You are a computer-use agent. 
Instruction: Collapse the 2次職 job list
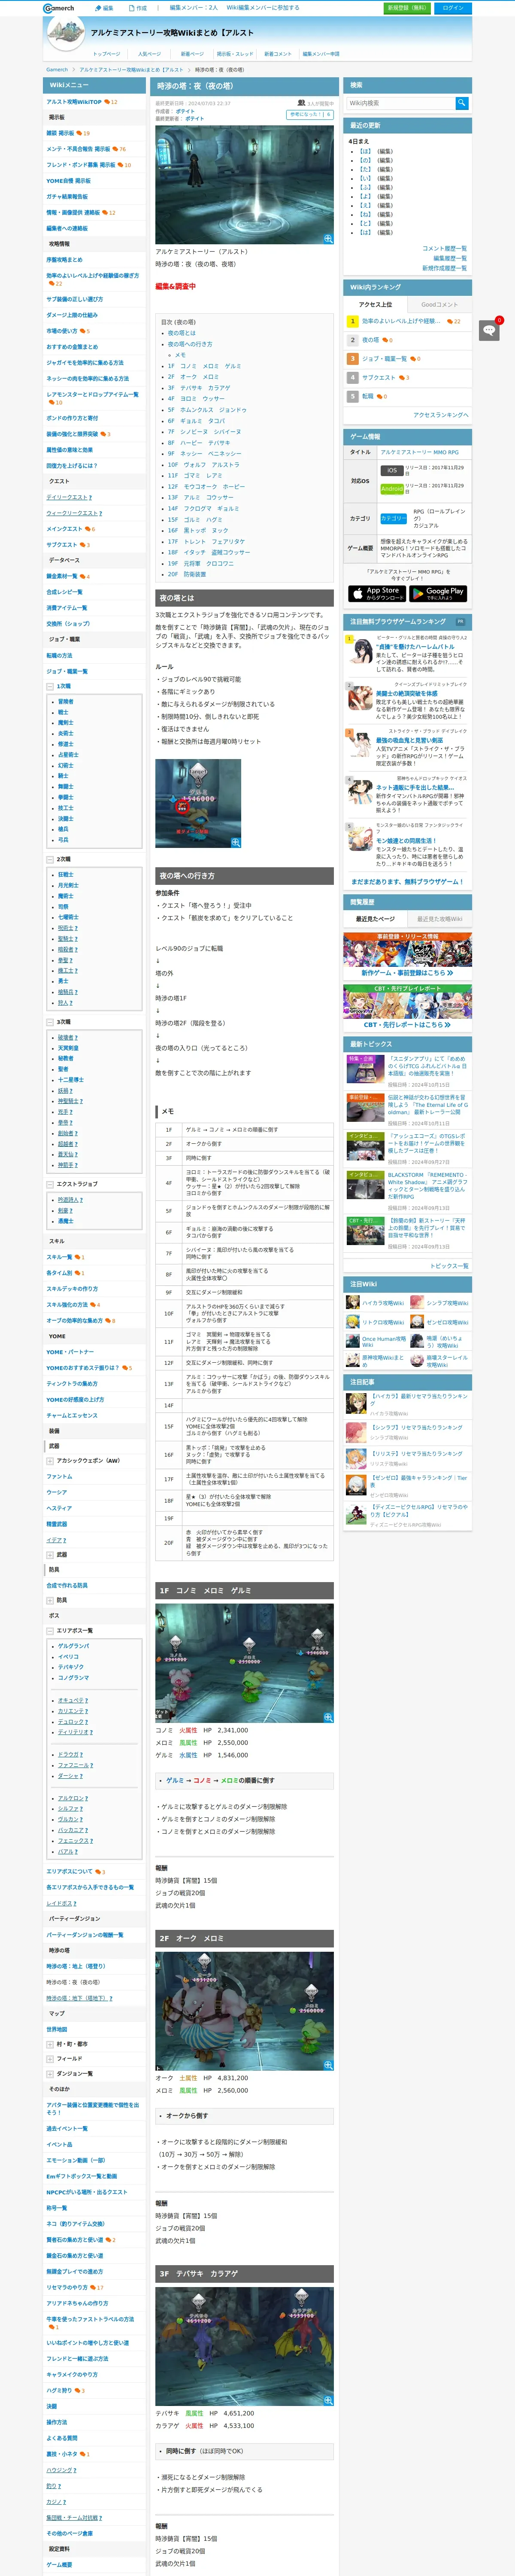(x=50, y=860)
